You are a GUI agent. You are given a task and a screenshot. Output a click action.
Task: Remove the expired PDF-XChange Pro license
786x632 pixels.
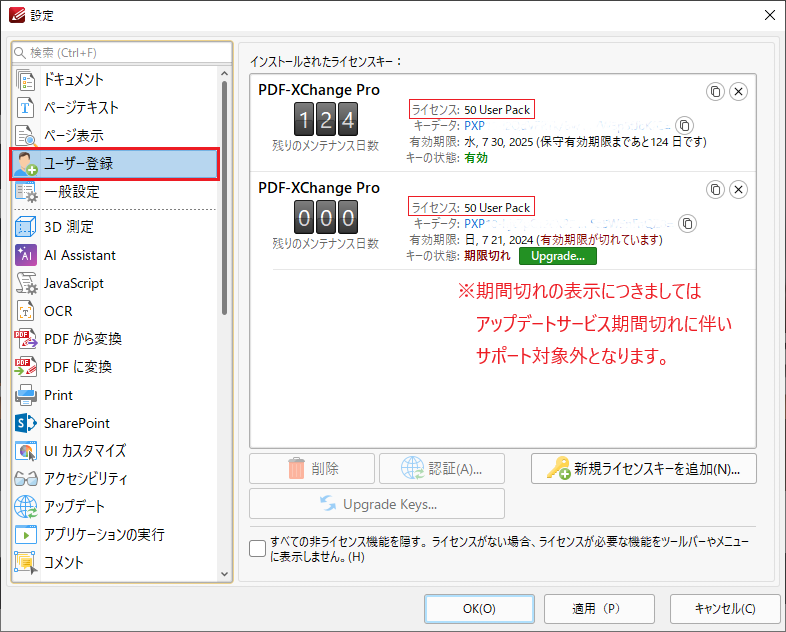(738, 189)
